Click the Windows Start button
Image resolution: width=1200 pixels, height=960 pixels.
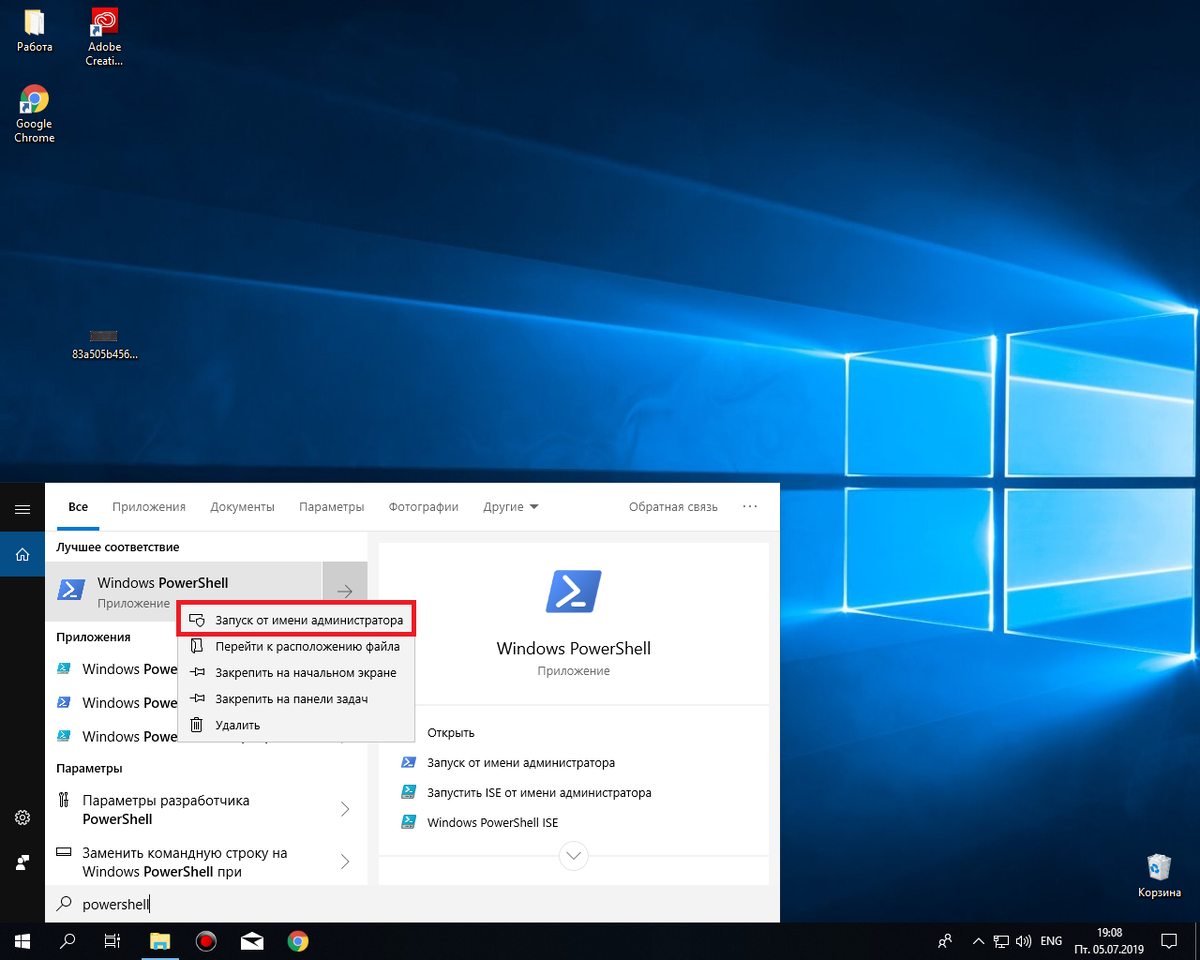click(22, 940)
